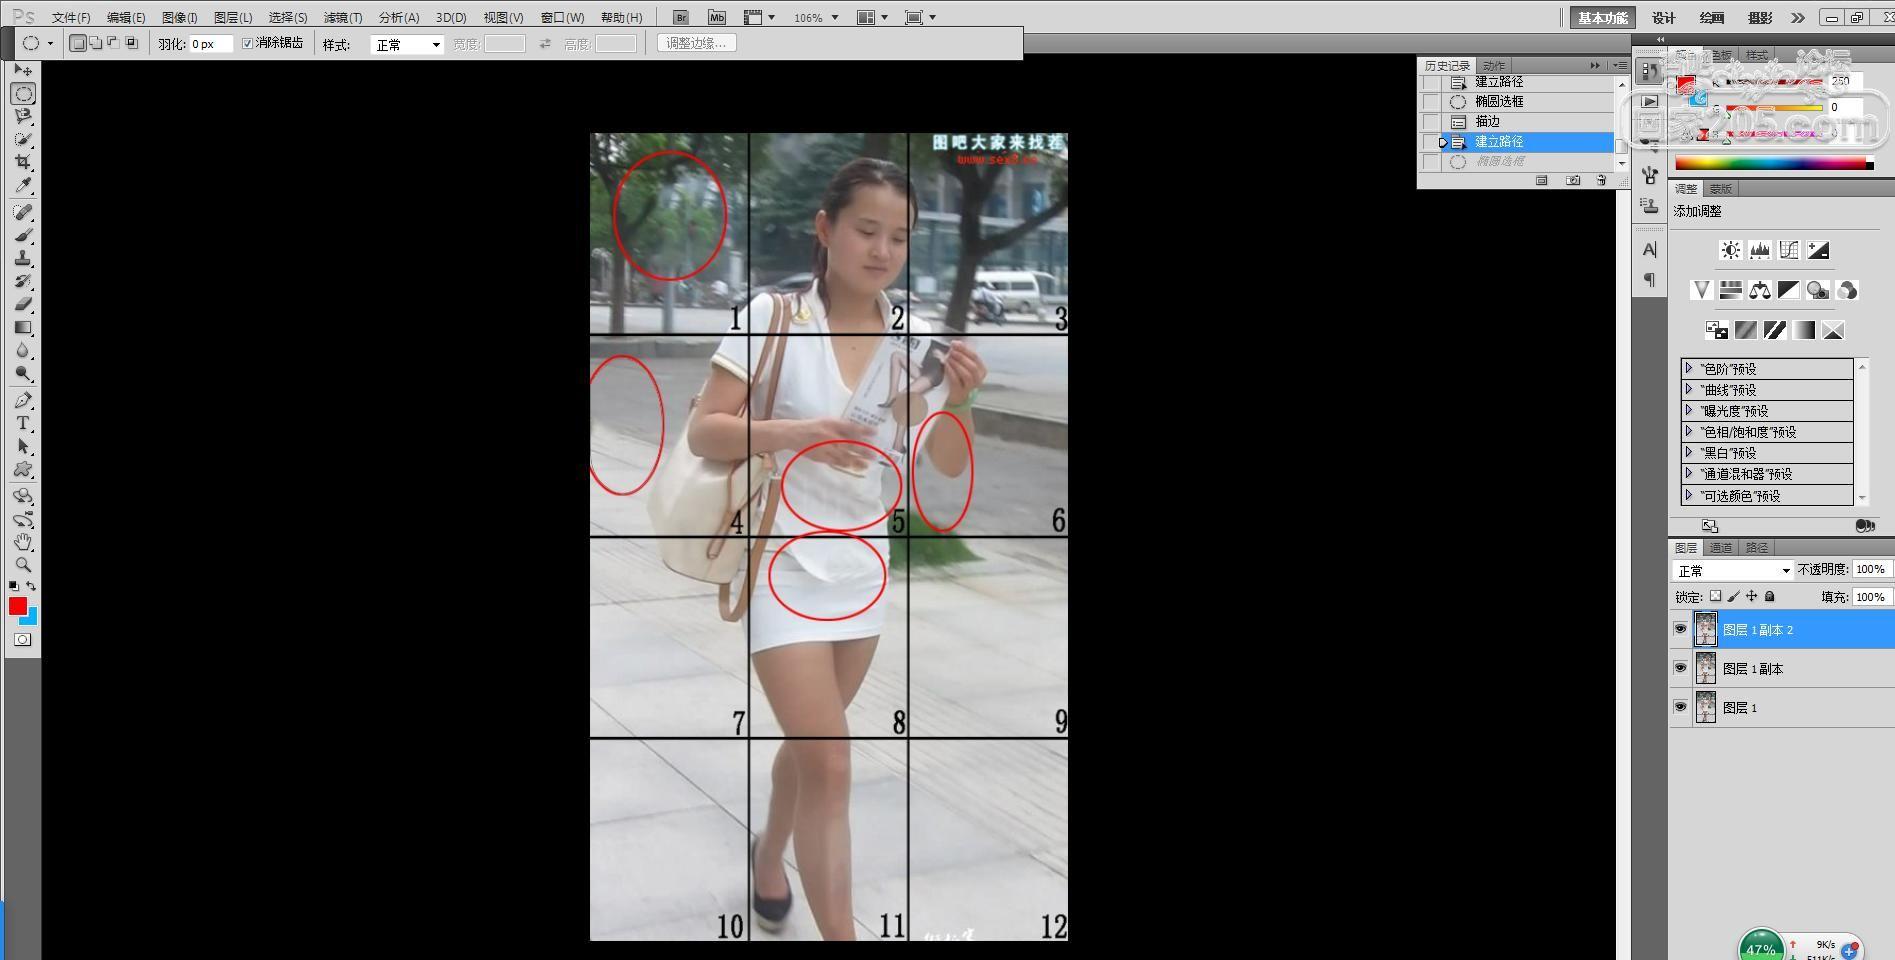
Task: Click the red foreground color swatch
Action: coord(17,606)
